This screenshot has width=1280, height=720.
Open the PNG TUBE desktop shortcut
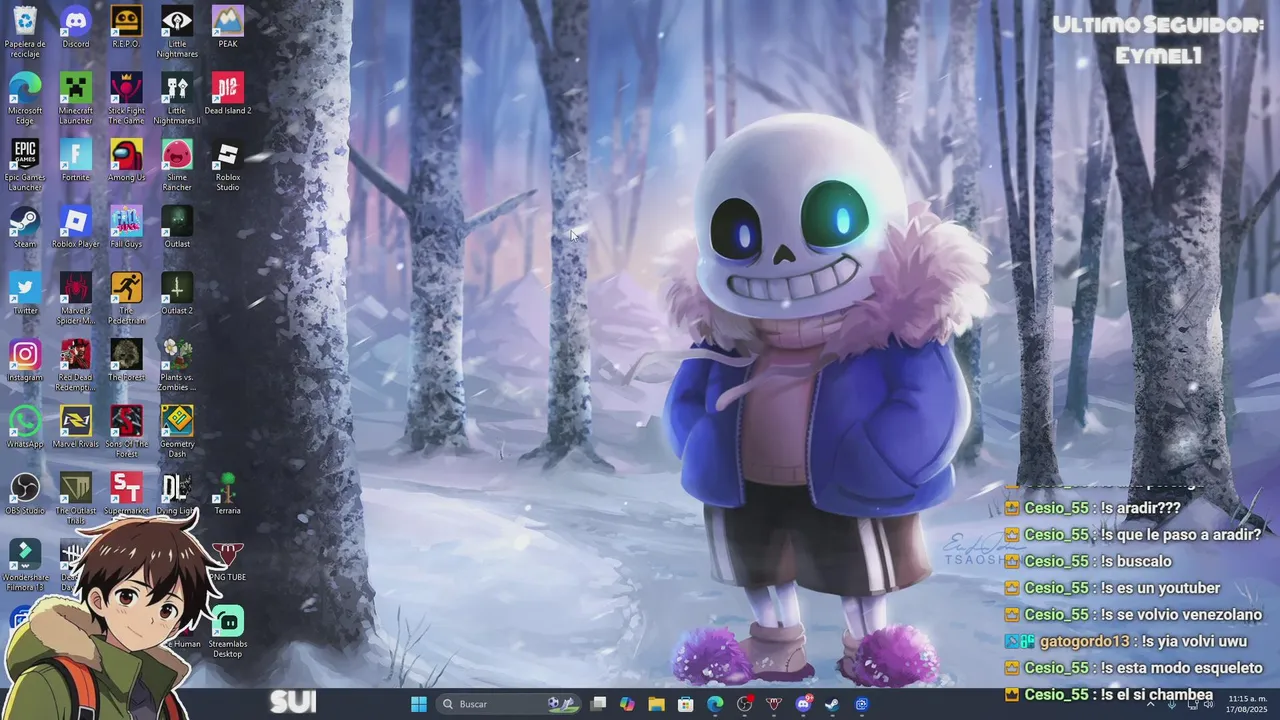tap(228, 561)
